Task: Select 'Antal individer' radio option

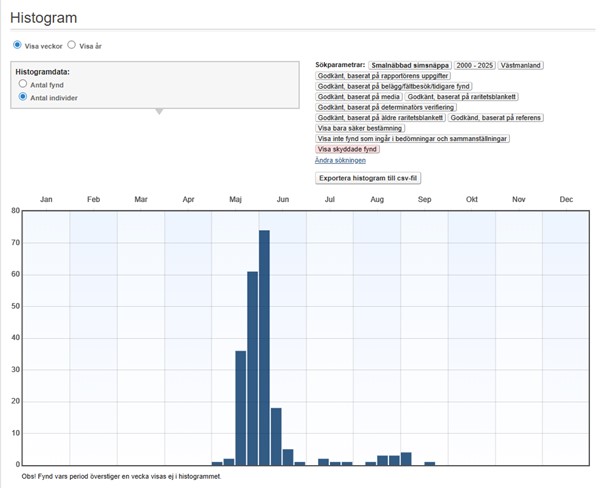Action: click(23, 97)
